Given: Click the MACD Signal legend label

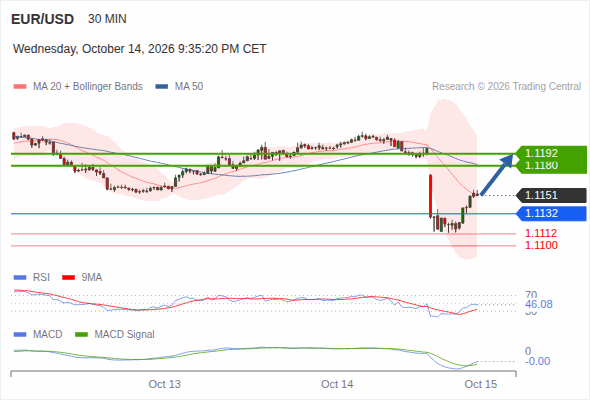Looking at the screenshot, I should click(125, 335).
